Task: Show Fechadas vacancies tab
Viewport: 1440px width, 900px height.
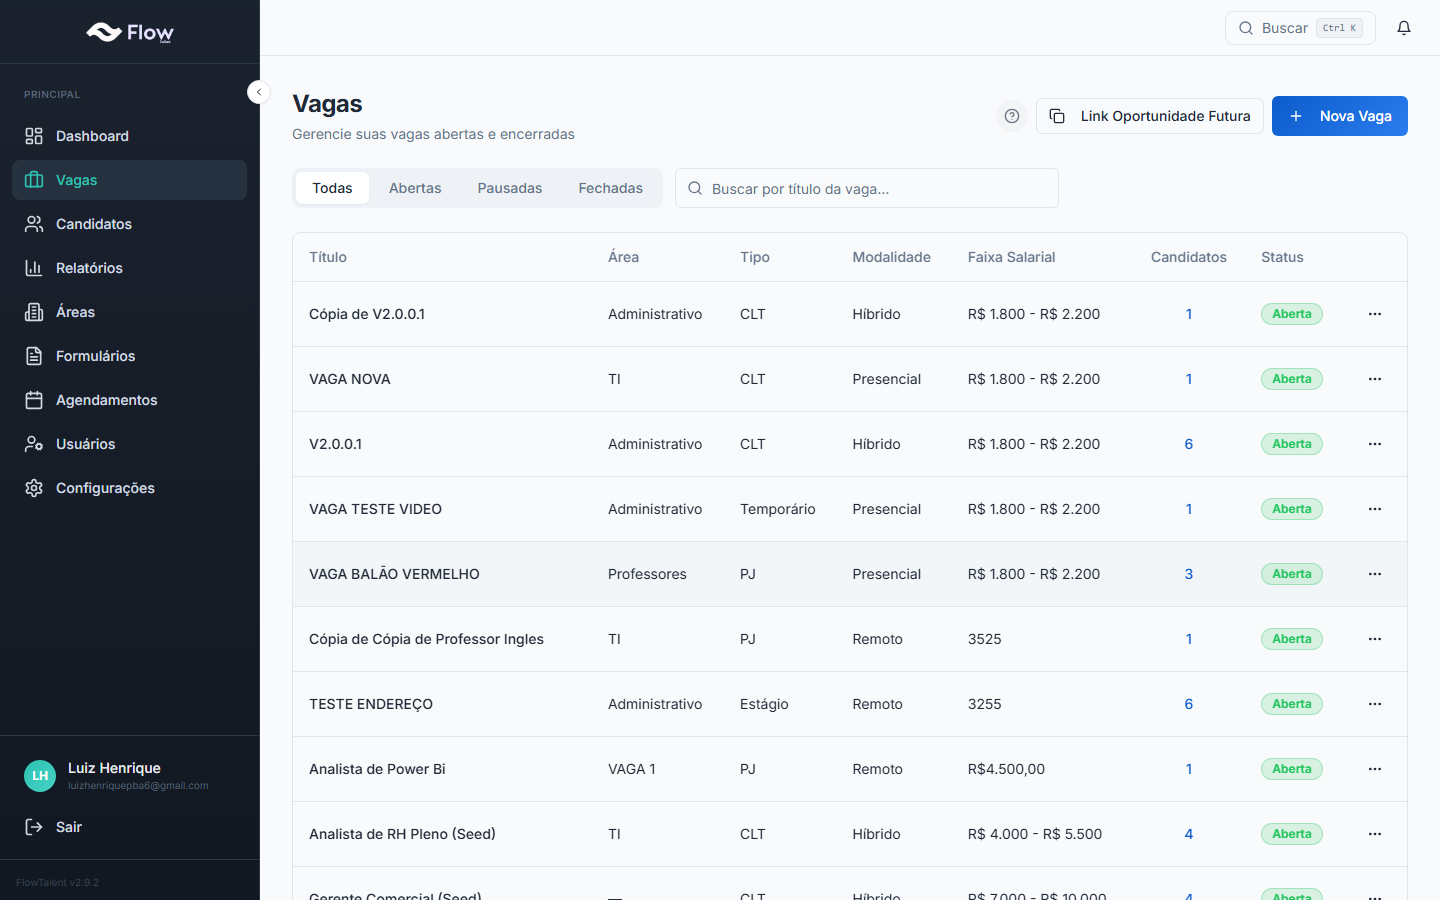Action: click(x=610, y=188)
